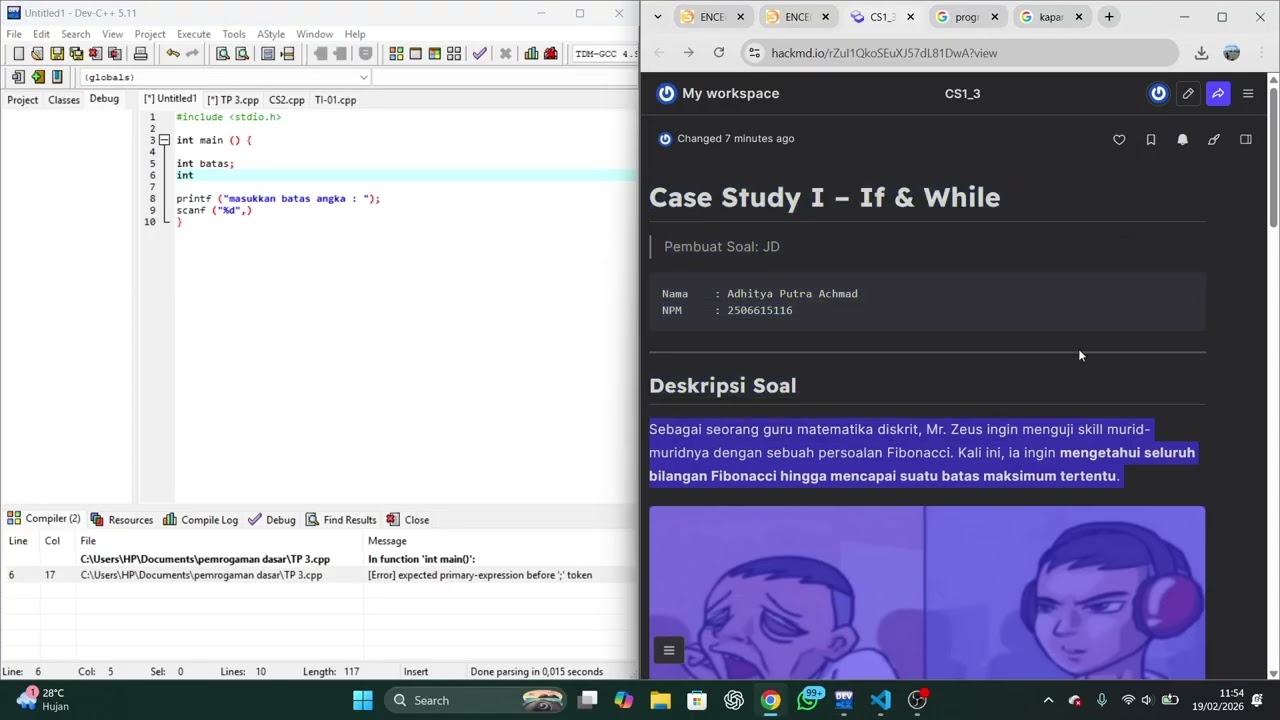This screenshot has width=1280, height=720.
Task: Click the HackMD edit pencil icon
Action: coord(1188,93)
